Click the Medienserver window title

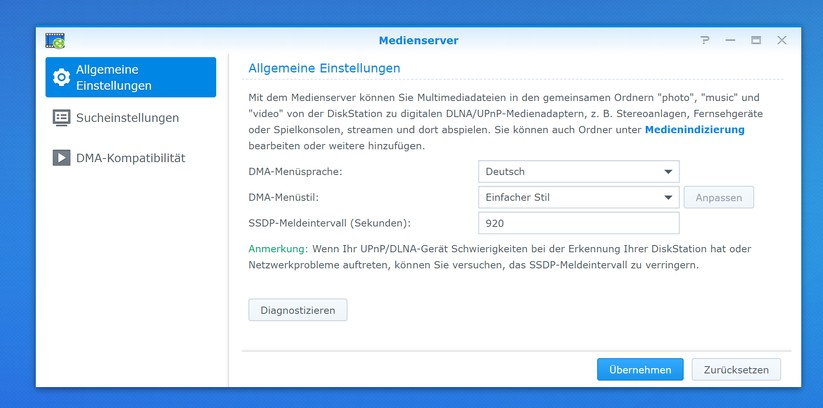coord(418,40)
